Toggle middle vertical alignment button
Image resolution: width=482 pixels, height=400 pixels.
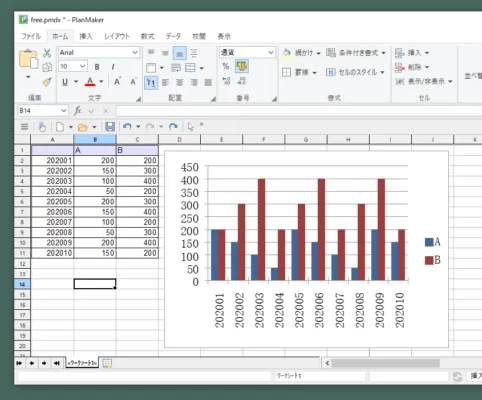pos(165,53)
